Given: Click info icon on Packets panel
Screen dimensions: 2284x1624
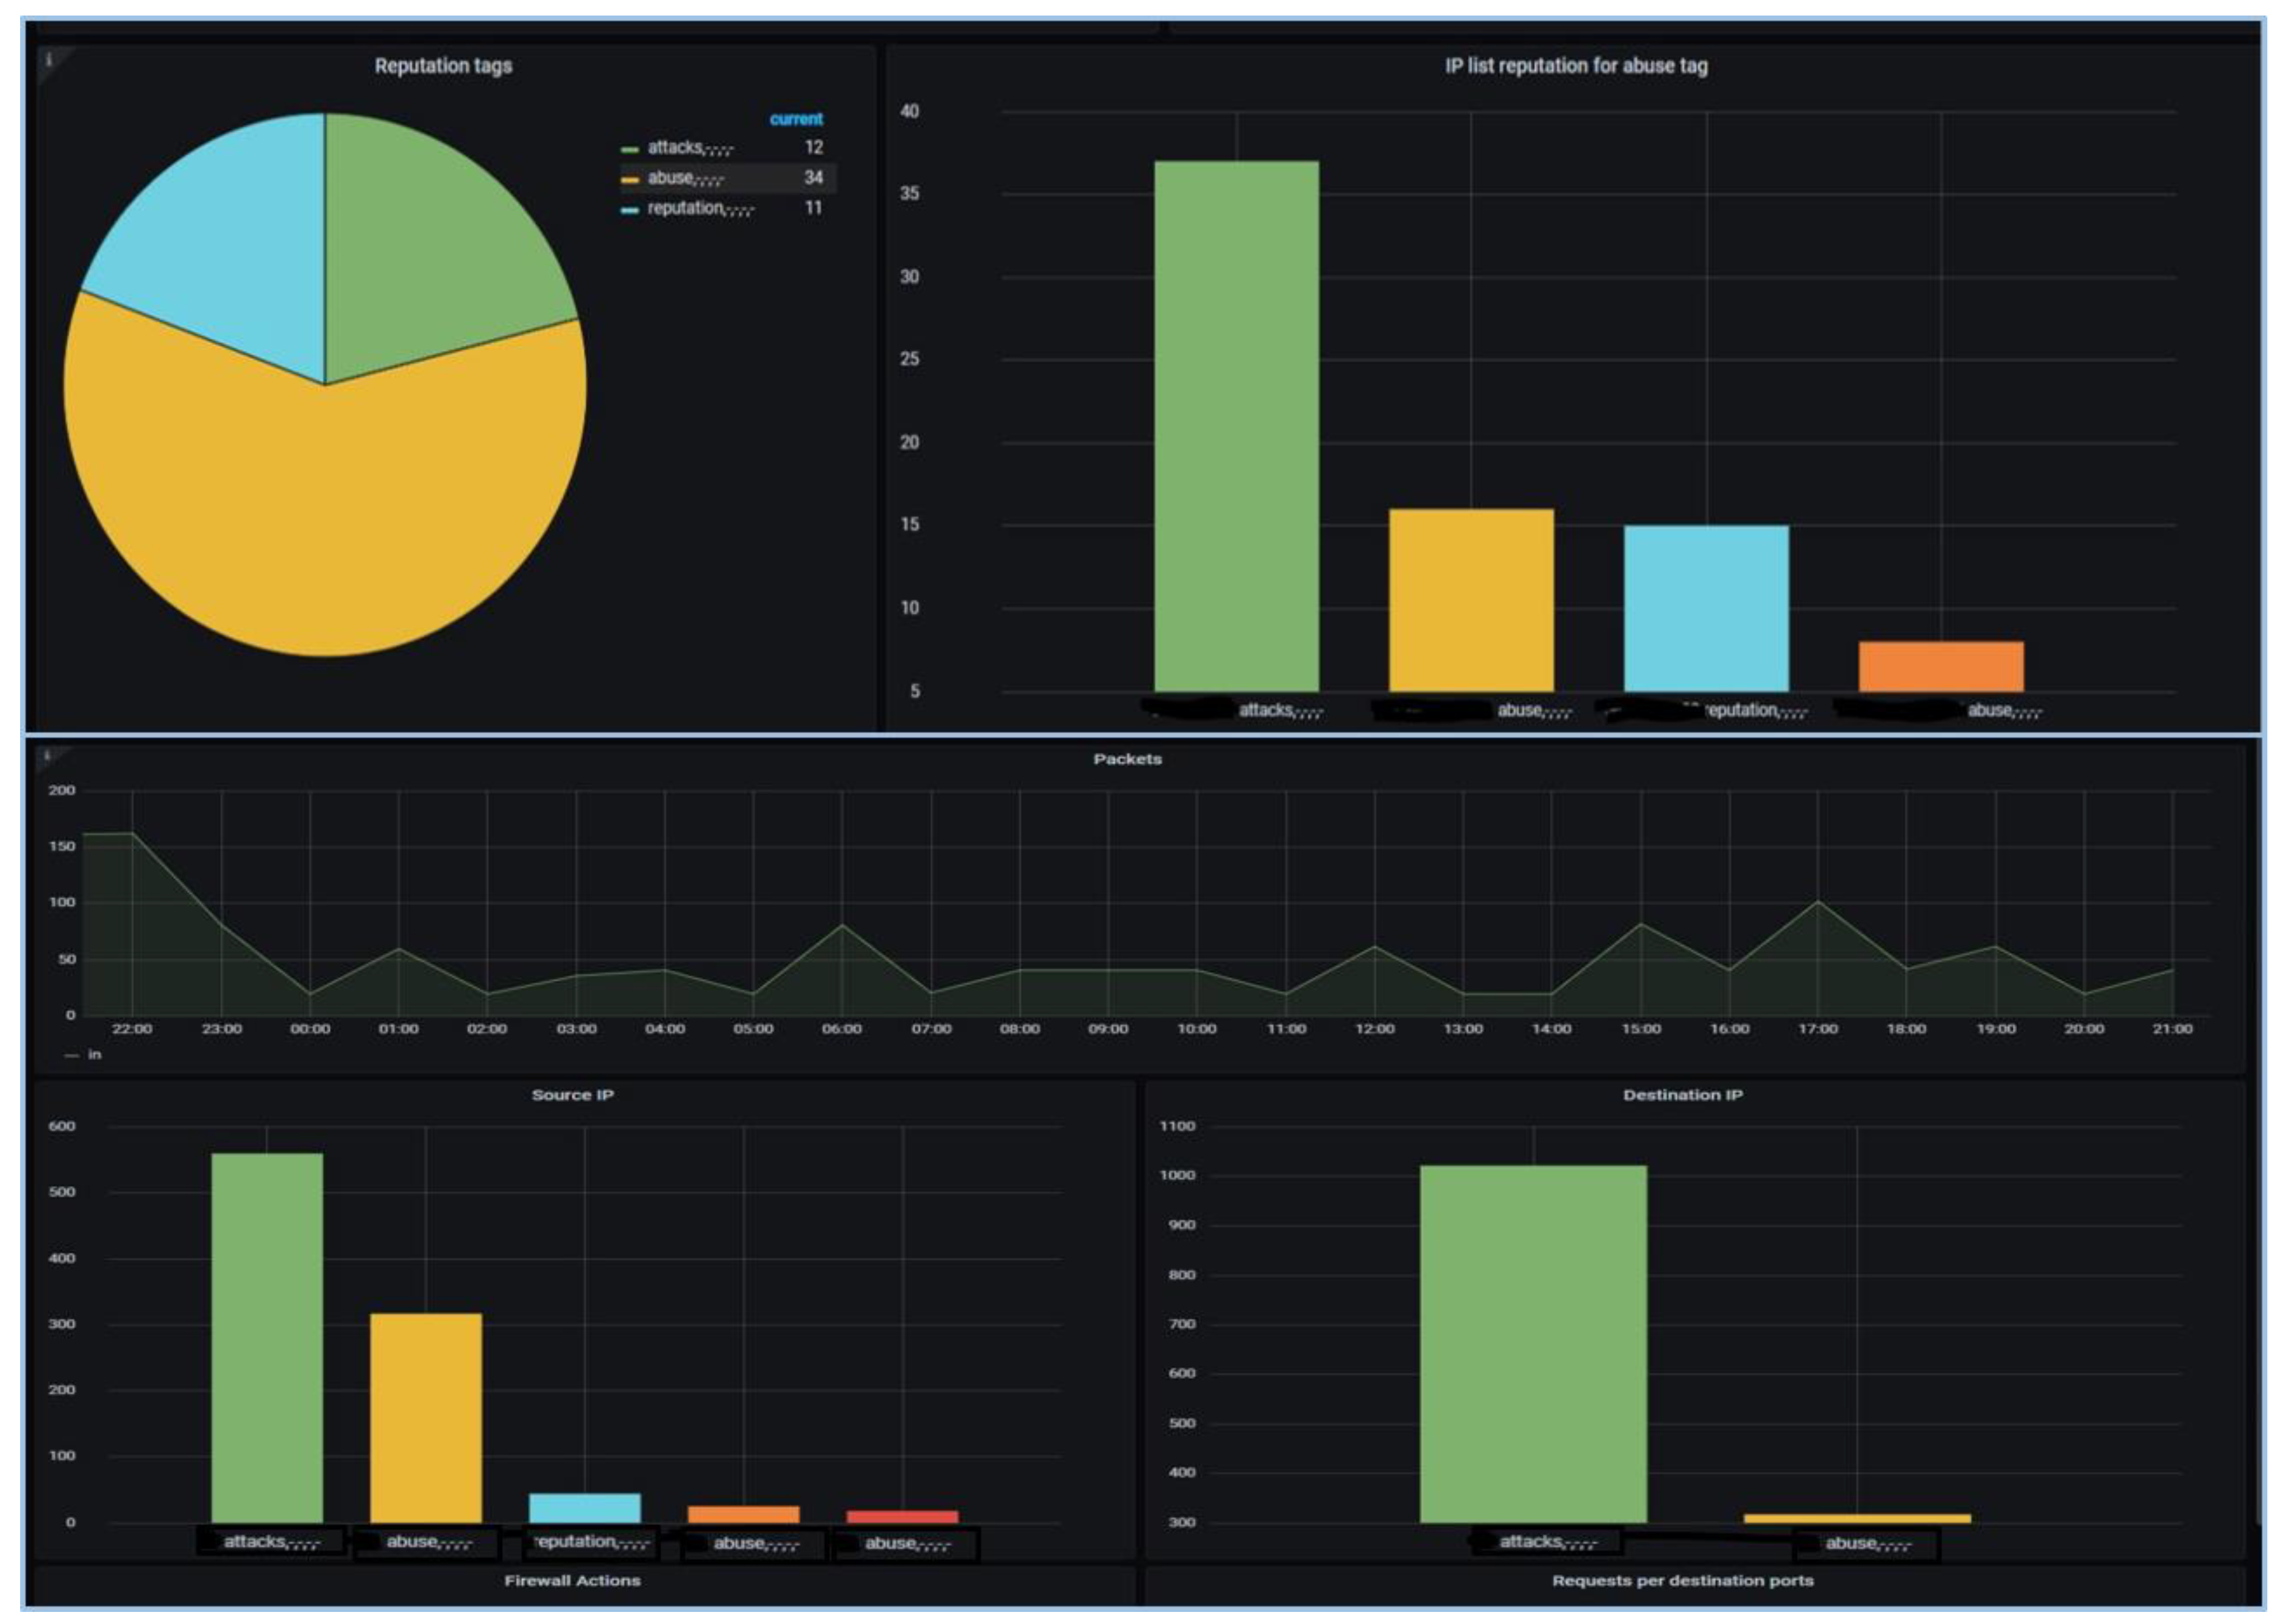Looking at the screenshot, I should [x=46, y=756].
